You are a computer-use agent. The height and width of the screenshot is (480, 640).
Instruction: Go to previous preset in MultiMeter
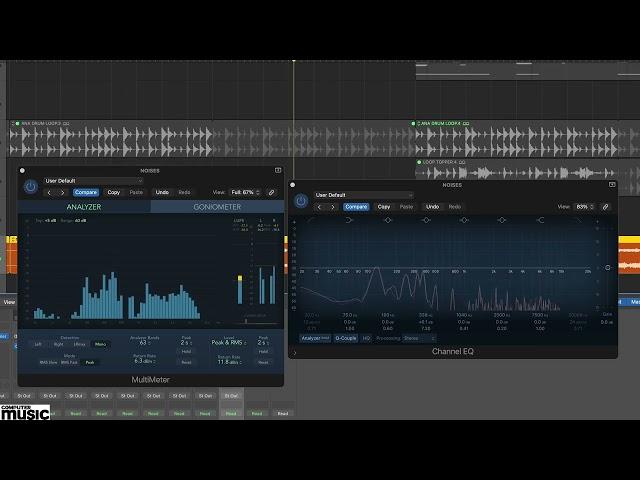tap(49, 193)
